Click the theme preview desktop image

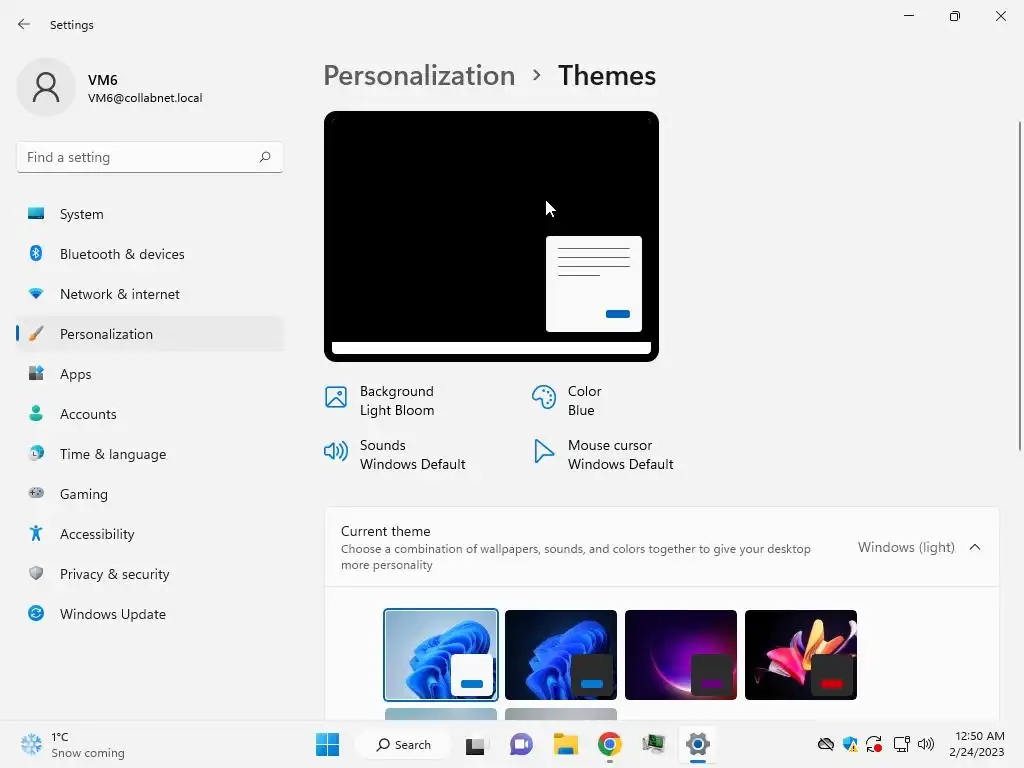point(491,236)
